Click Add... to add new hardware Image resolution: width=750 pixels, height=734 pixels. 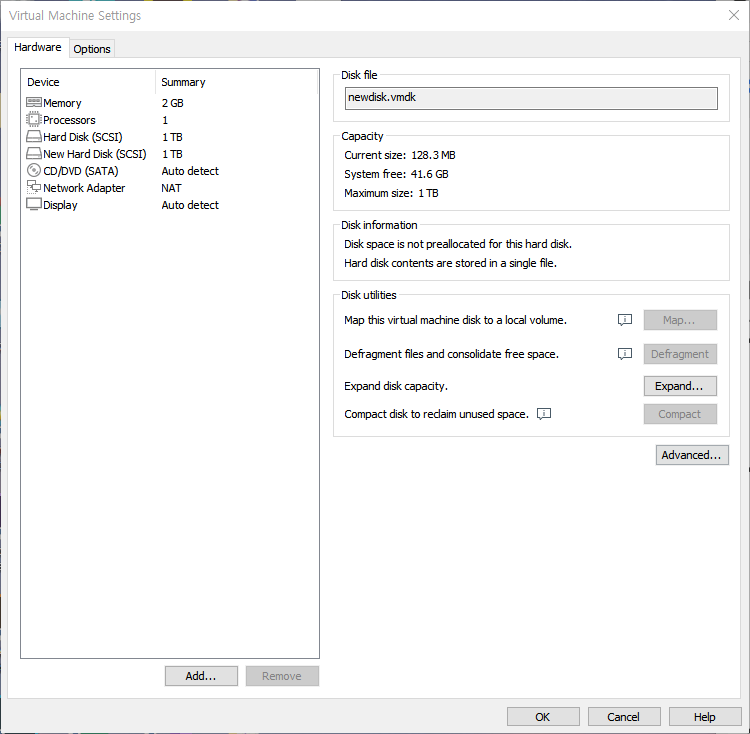201,676
